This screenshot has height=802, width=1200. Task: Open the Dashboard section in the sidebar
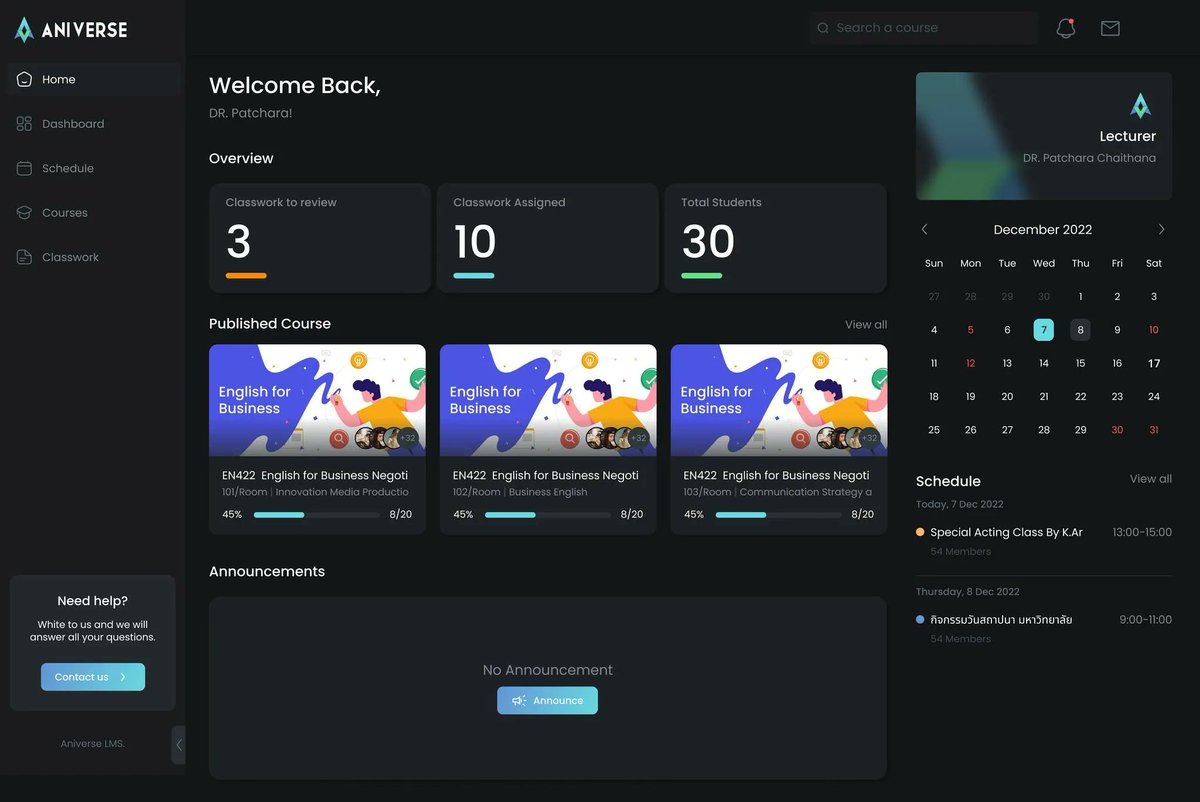pos(73,123)
